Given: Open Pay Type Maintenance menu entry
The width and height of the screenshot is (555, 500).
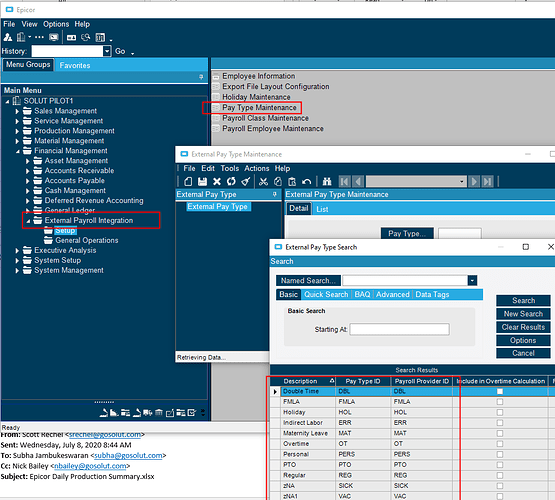Looking at the screenshot, I should point(259,108).
